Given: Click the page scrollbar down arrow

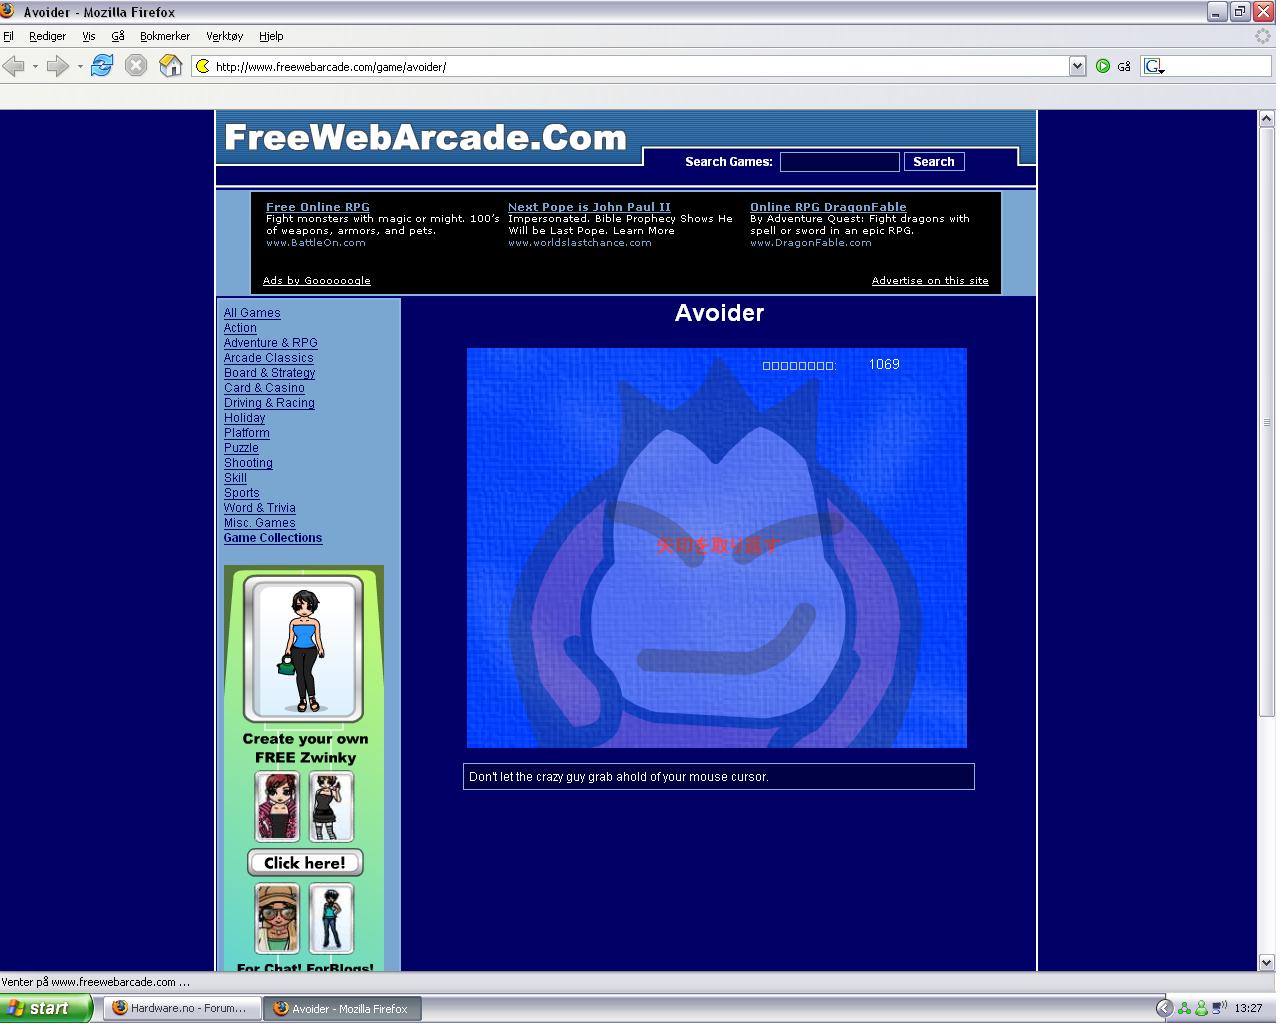Looking at the screenshot, I should pos(1267,962).
